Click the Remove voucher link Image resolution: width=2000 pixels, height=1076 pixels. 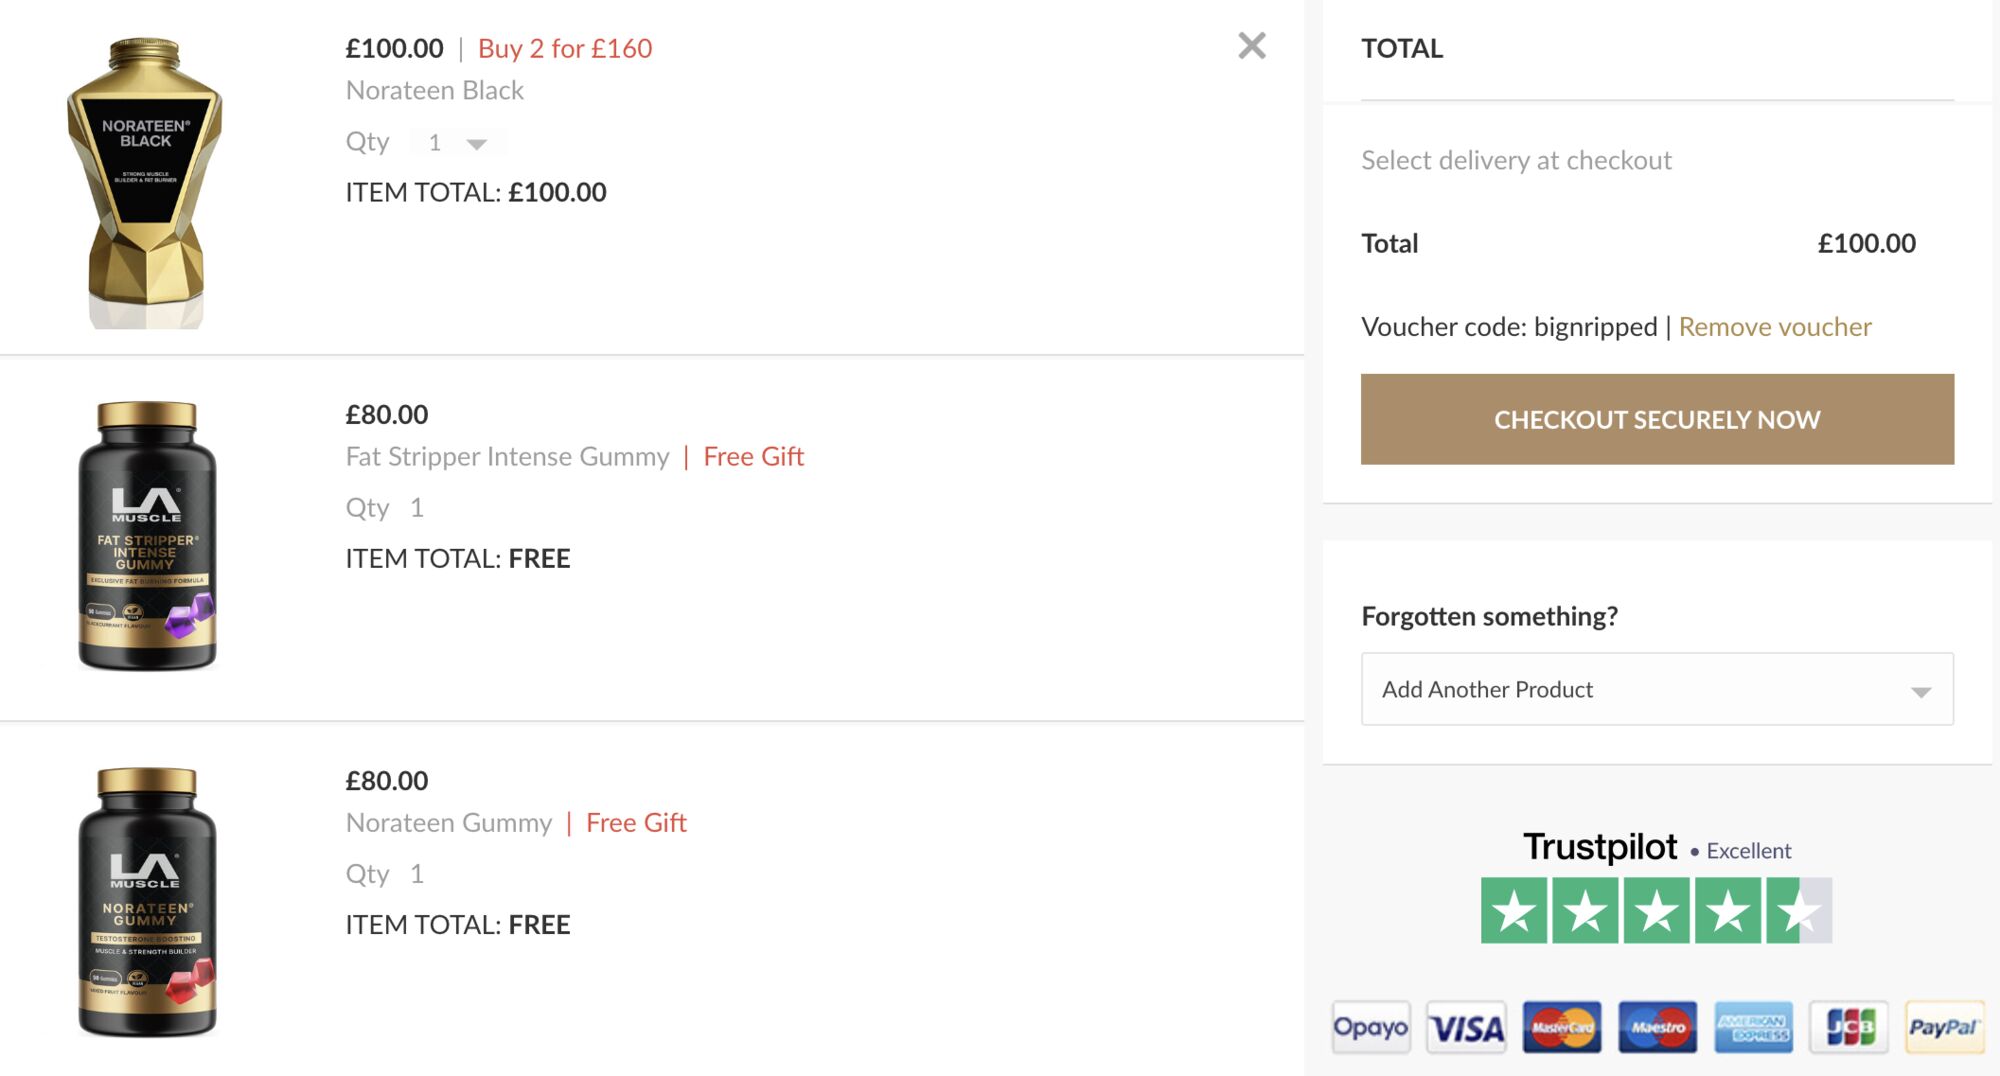(x=1775, y=327)
